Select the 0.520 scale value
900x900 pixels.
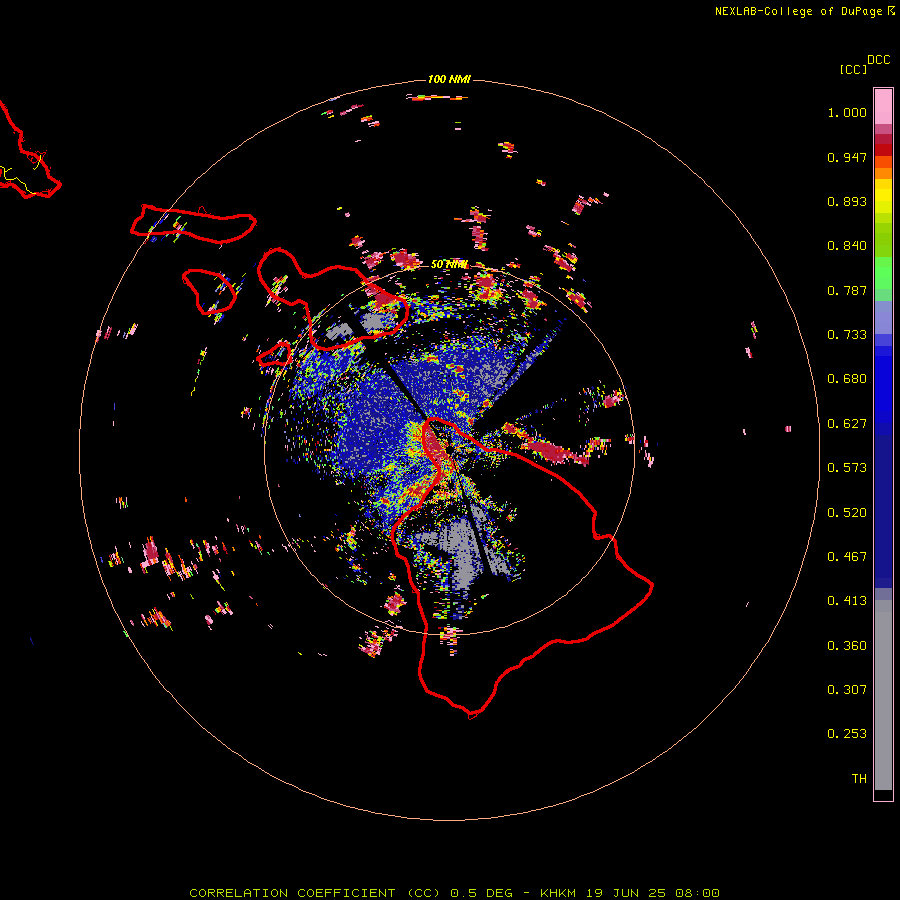847,513
